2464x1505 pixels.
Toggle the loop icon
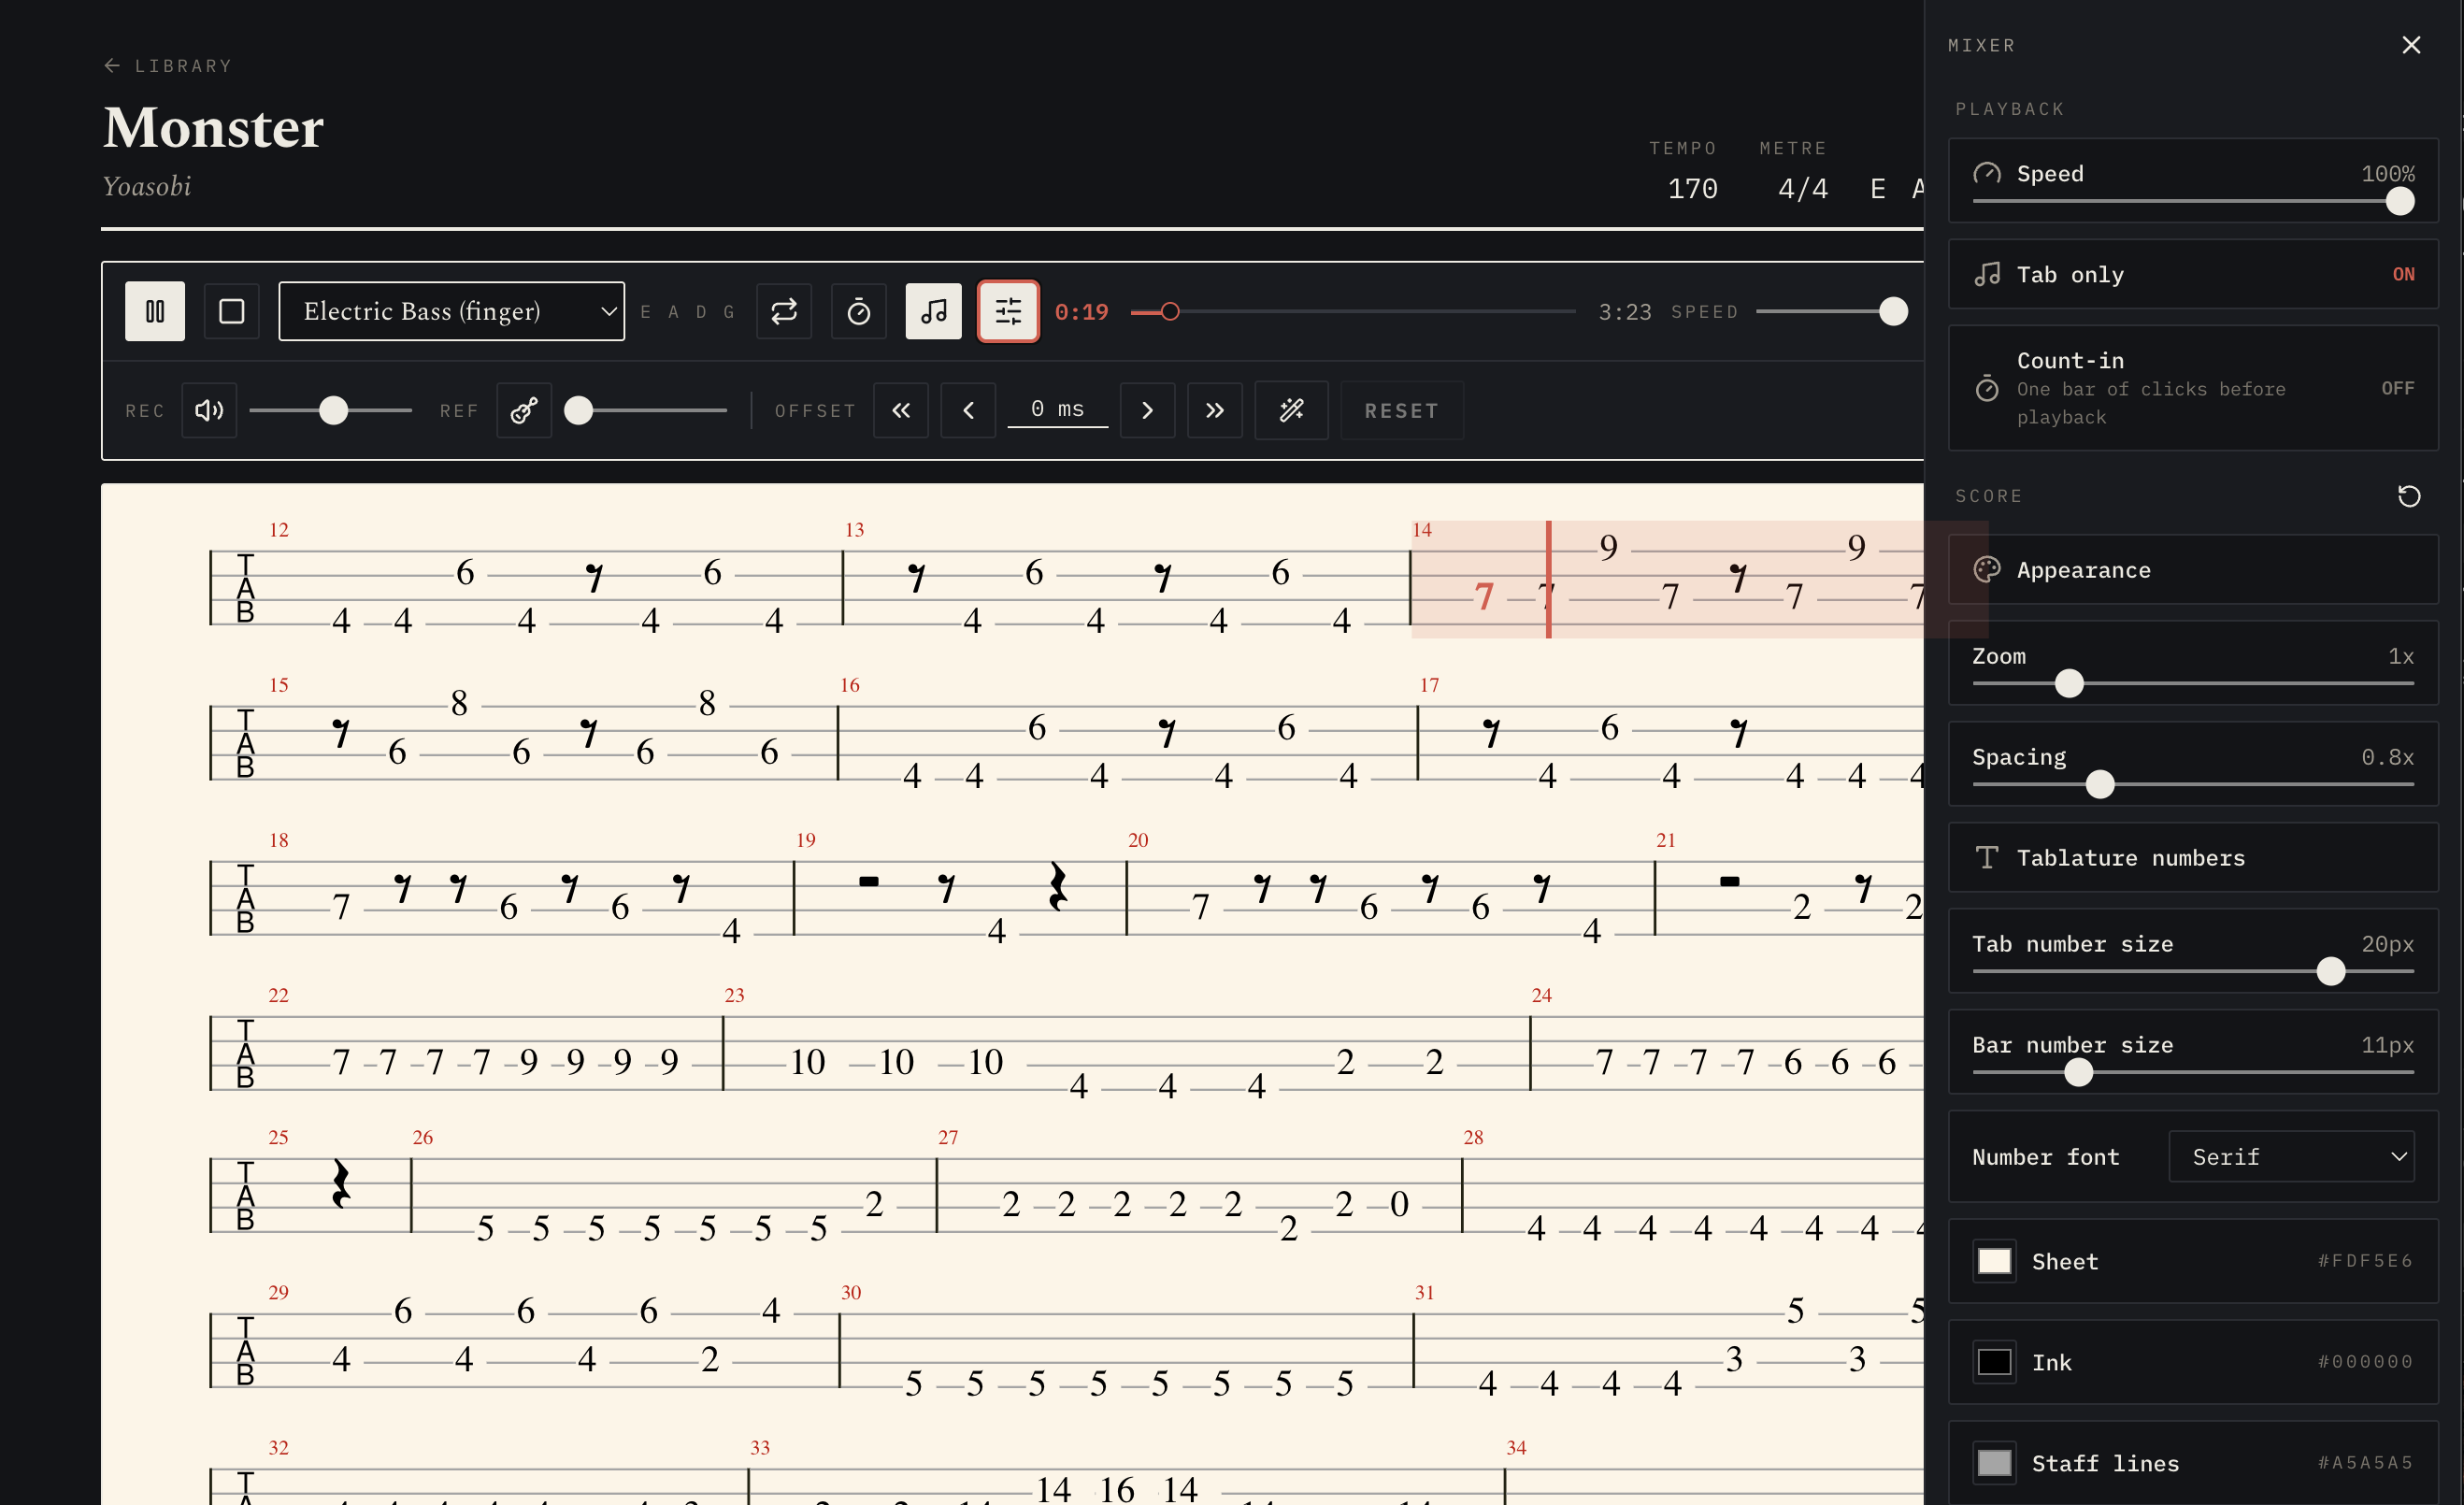[x=784, y=311]
